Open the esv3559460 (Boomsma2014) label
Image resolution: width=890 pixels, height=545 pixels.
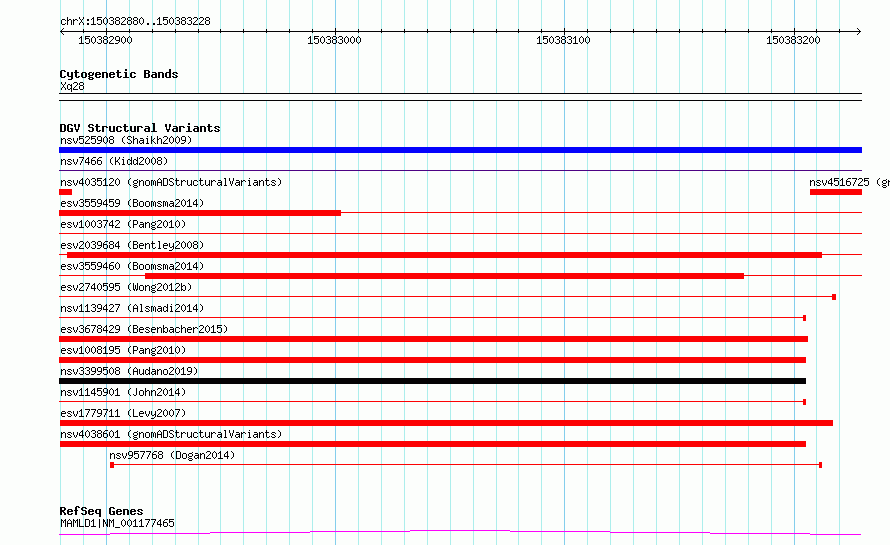click(132, 266)
